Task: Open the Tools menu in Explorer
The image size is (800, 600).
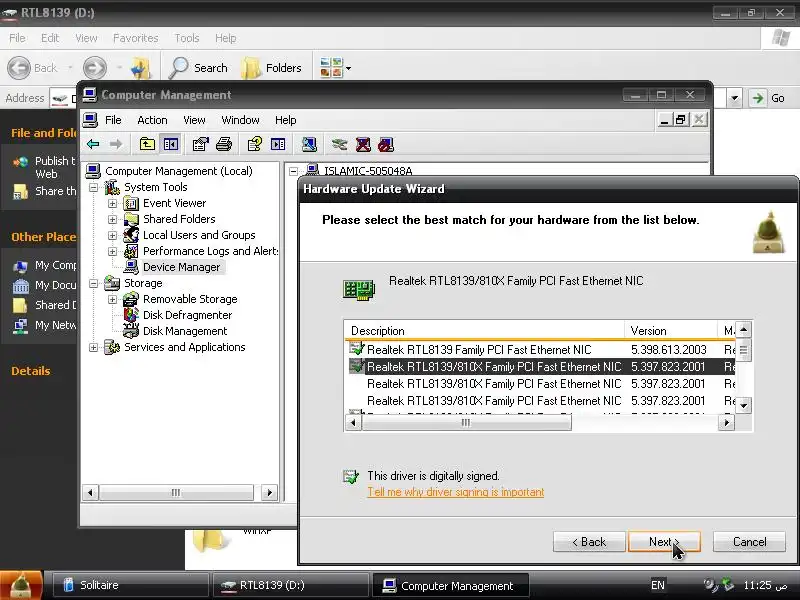Action: coord(187,38)
